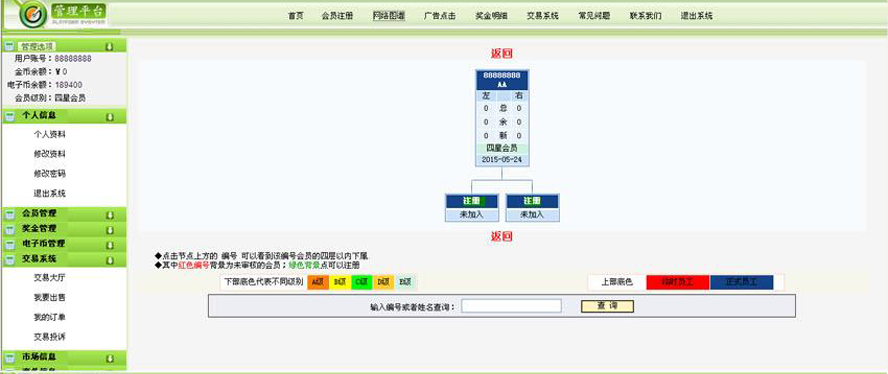
Task: Collapse 管理选项 with its arrow
Action: point(110,46)
